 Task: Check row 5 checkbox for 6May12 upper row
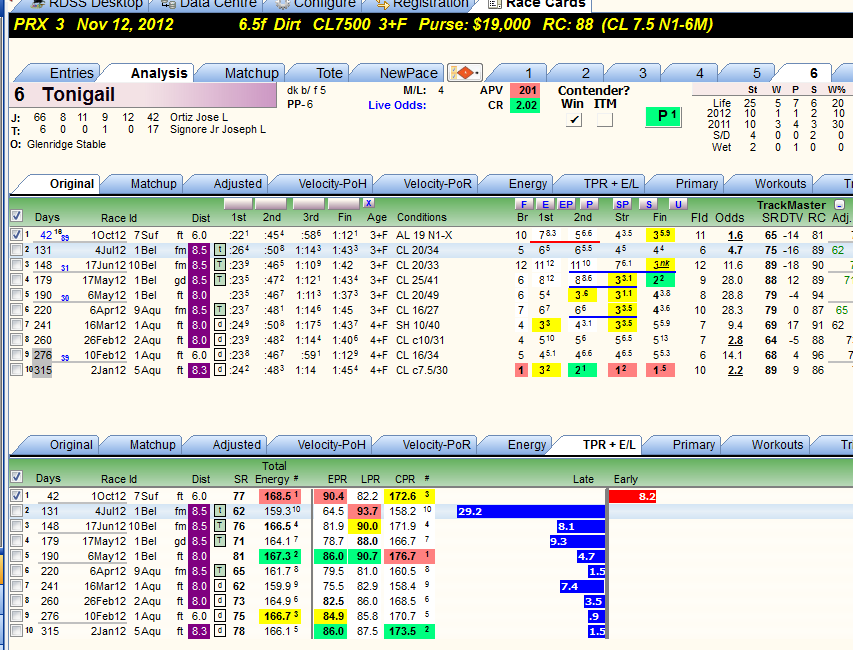tap(17, 295)
